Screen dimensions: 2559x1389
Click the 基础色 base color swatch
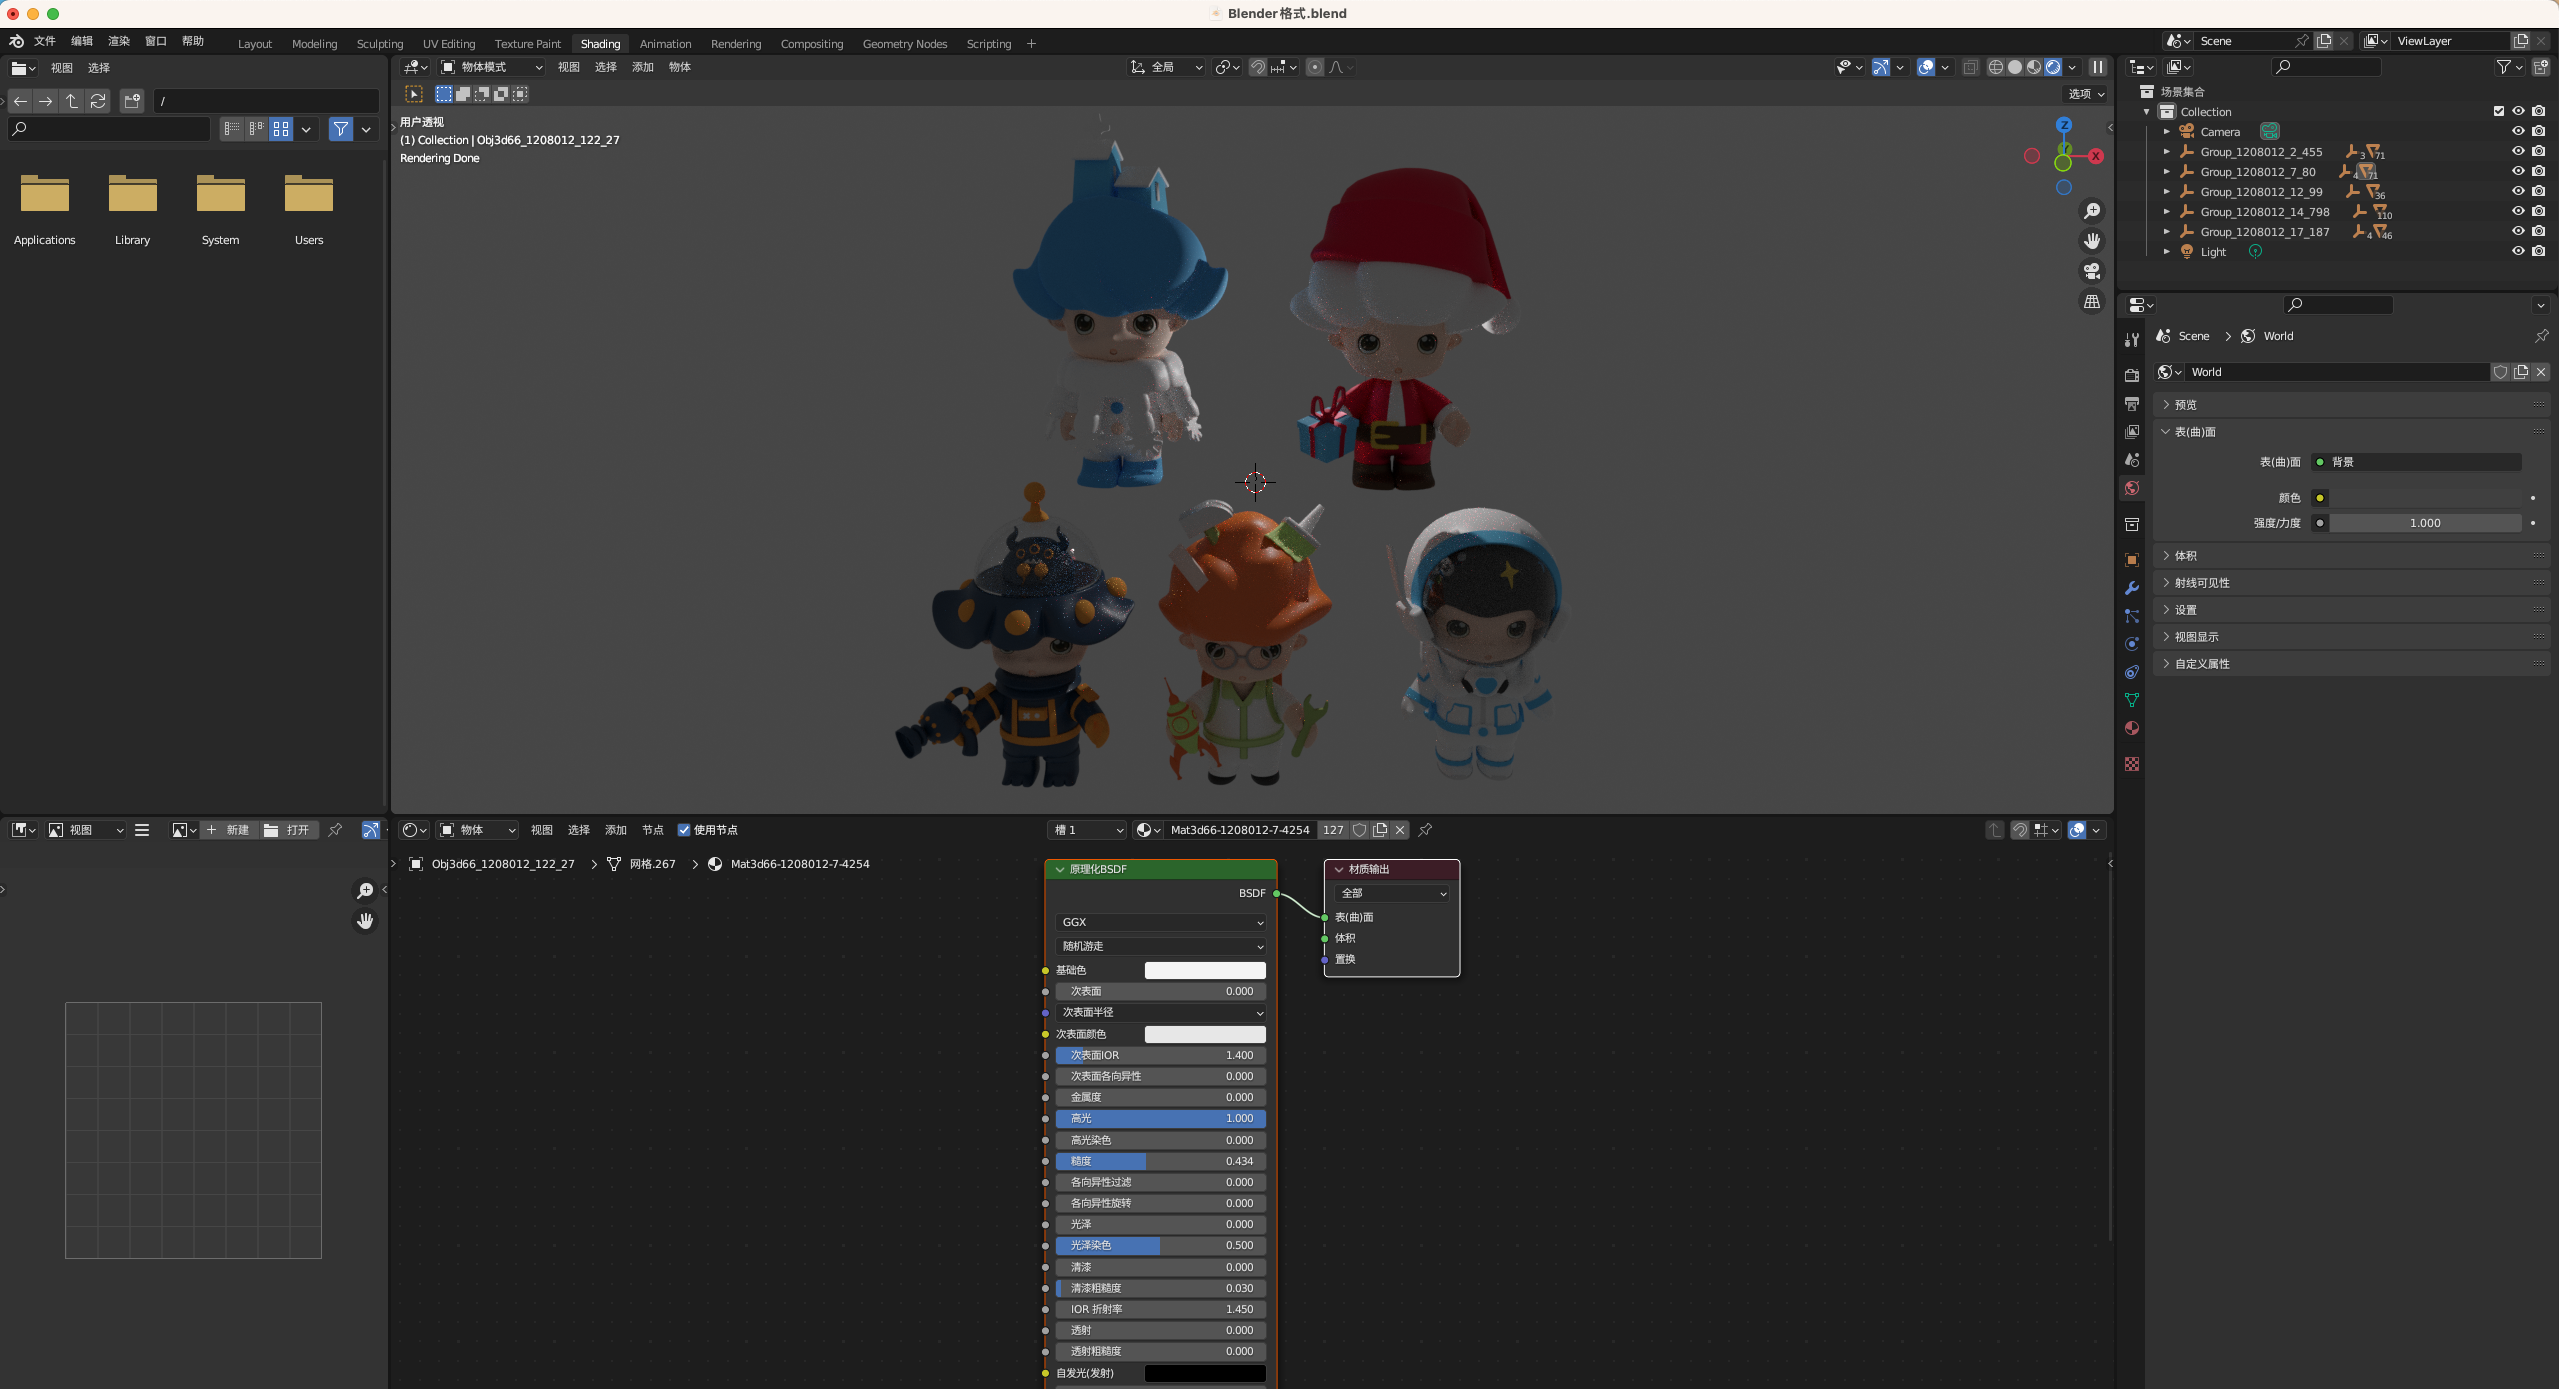point(1204,969)
